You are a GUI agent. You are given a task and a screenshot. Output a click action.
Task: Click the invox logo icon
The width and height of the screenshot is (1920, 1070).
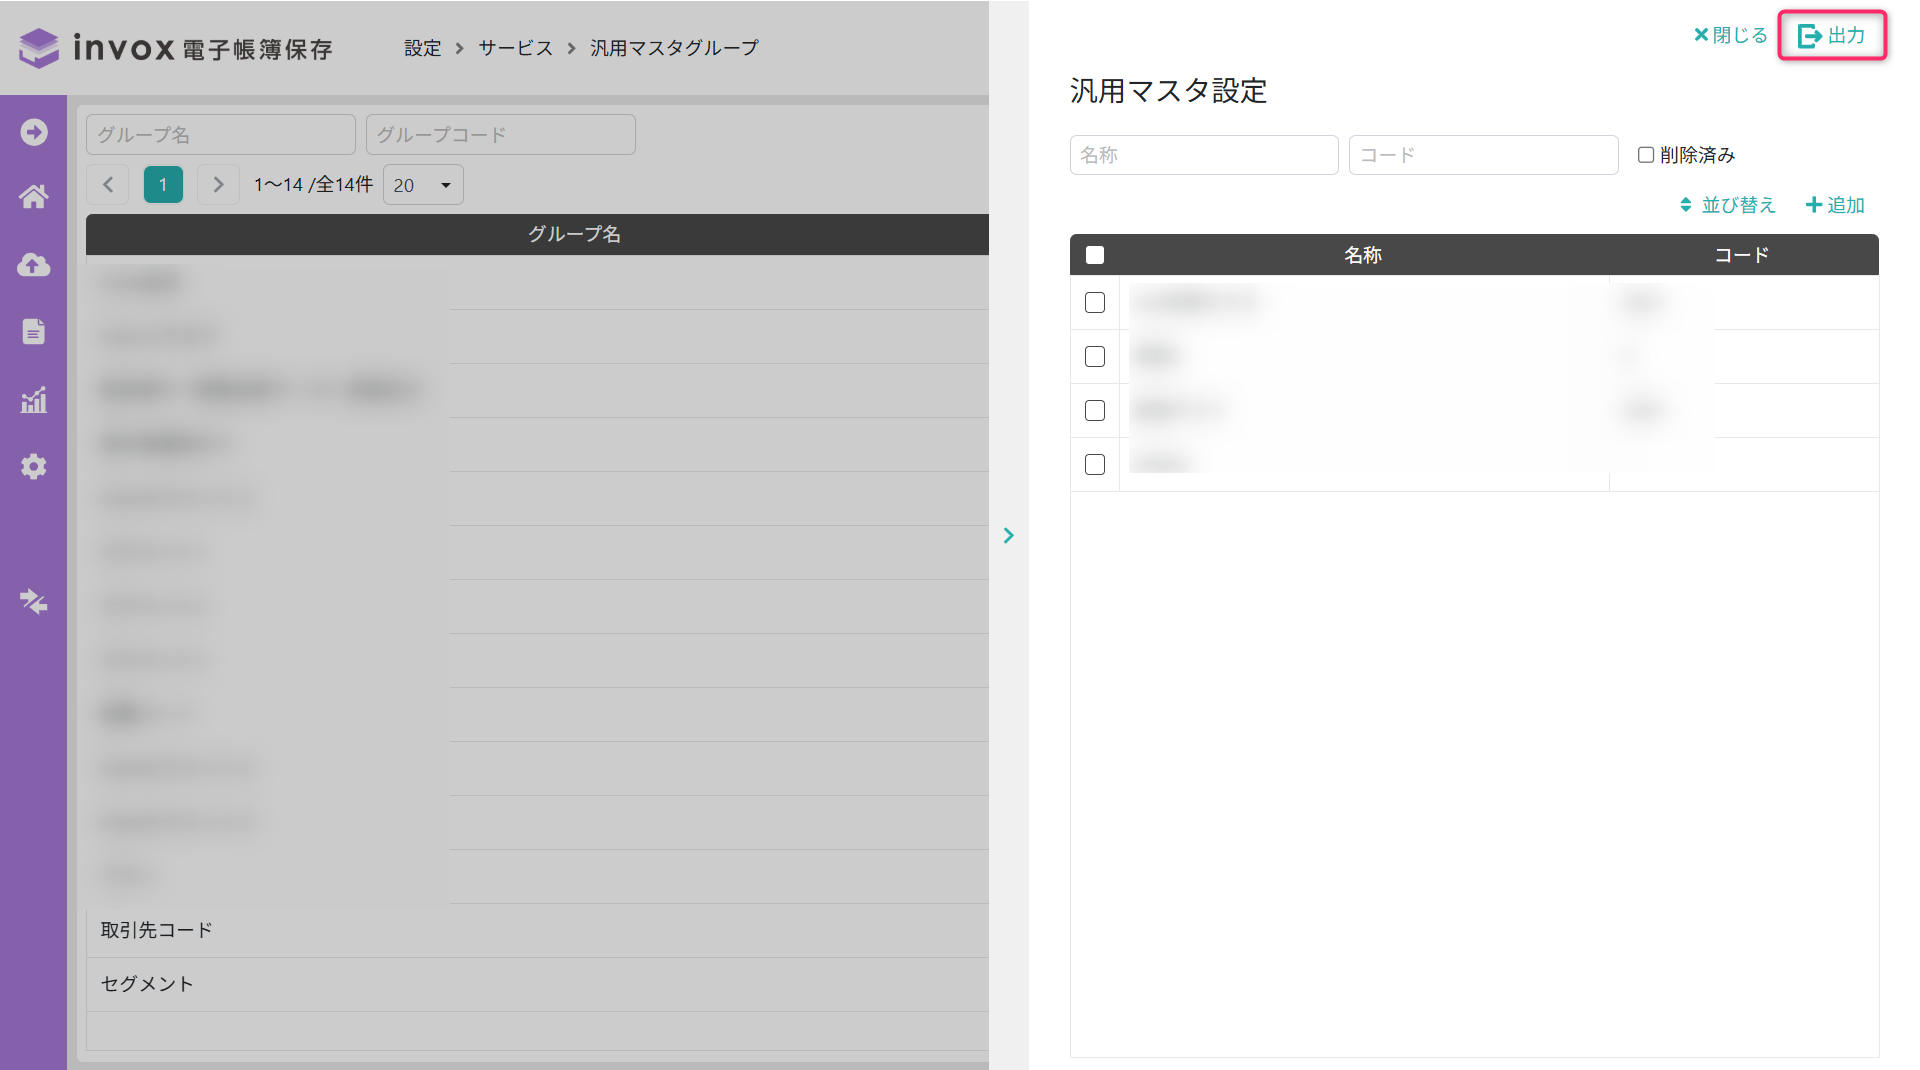click(x=39, y=48)
